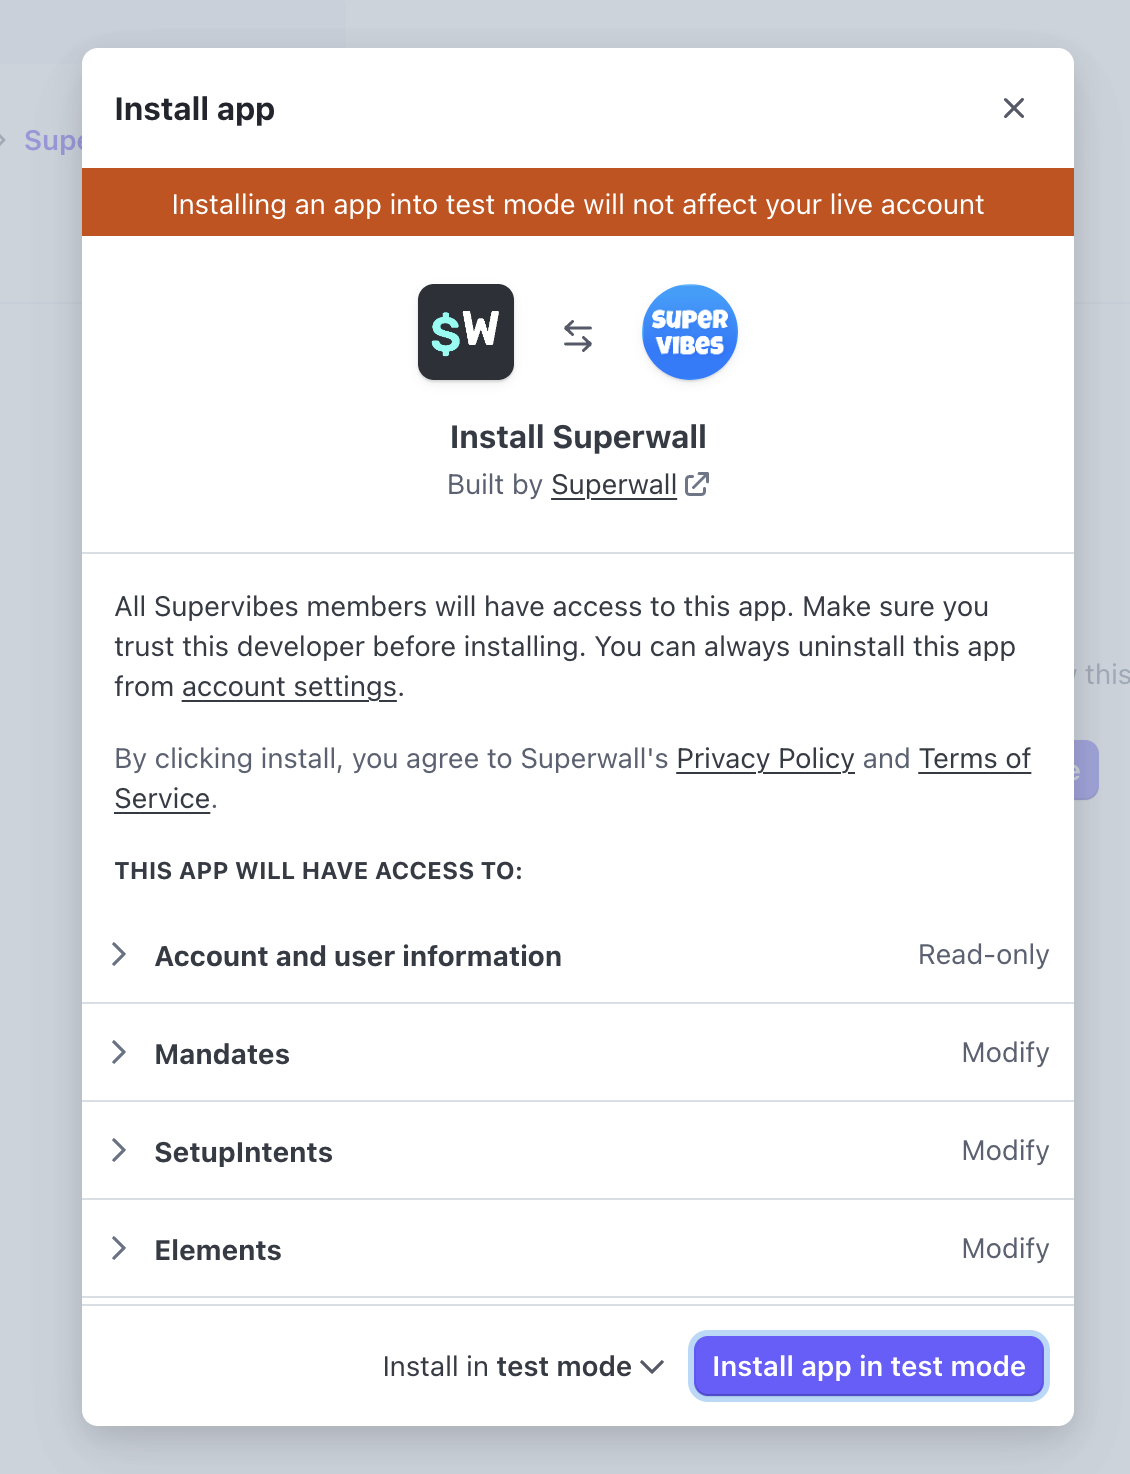This screenshot has width=1130, height=1474.
Task: Expand the SetupIntents permission chevron
Action: tap(119, 1151)
